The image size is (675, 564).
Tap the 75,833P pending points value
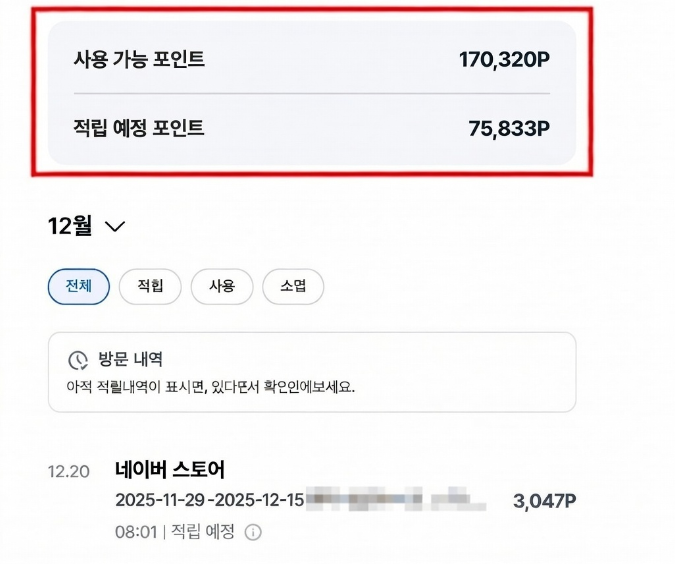pos(509,129)
